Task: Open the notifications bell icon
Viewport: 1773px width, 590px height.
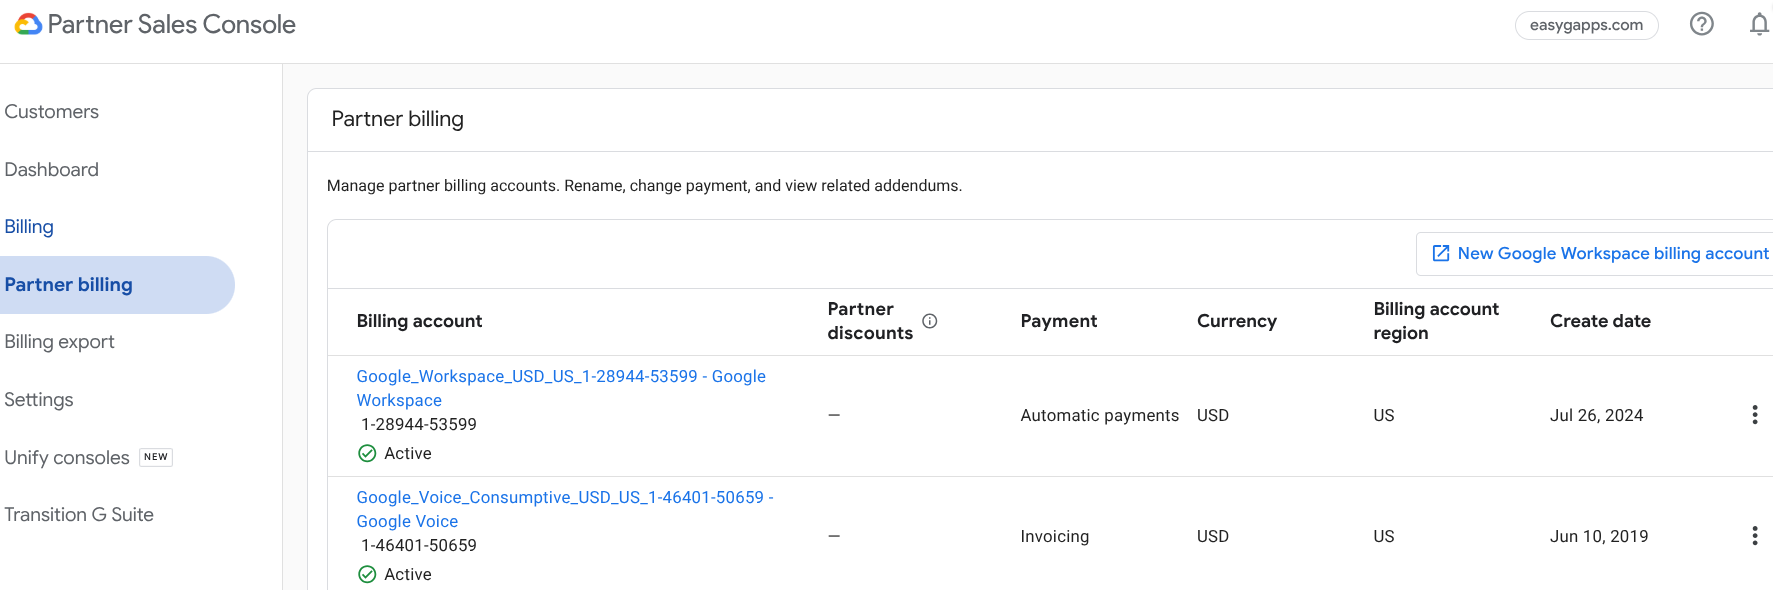Action: pos(1759,24)
